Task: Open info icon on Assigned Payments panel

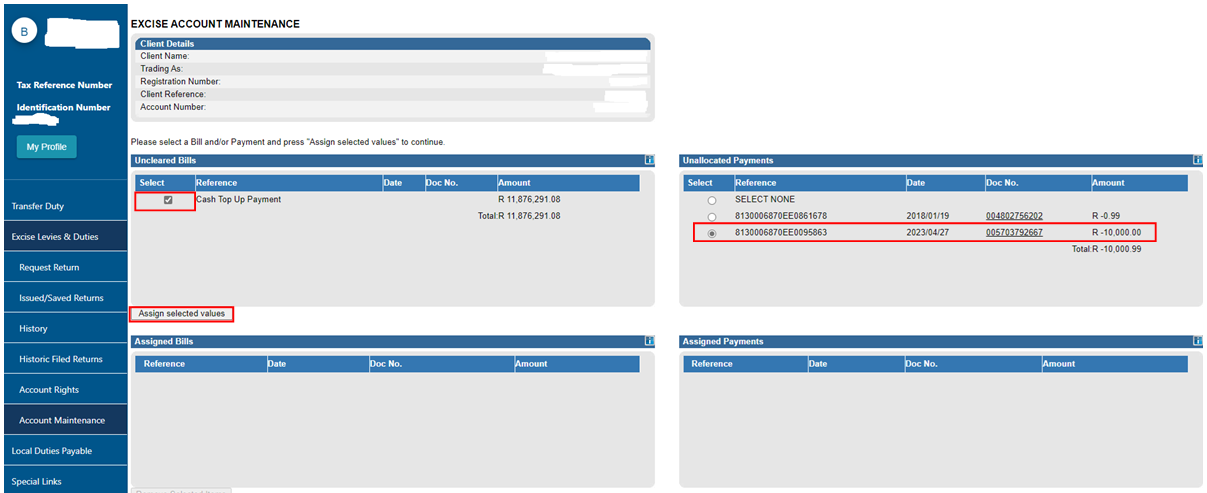Action: tap(1197, 341)
